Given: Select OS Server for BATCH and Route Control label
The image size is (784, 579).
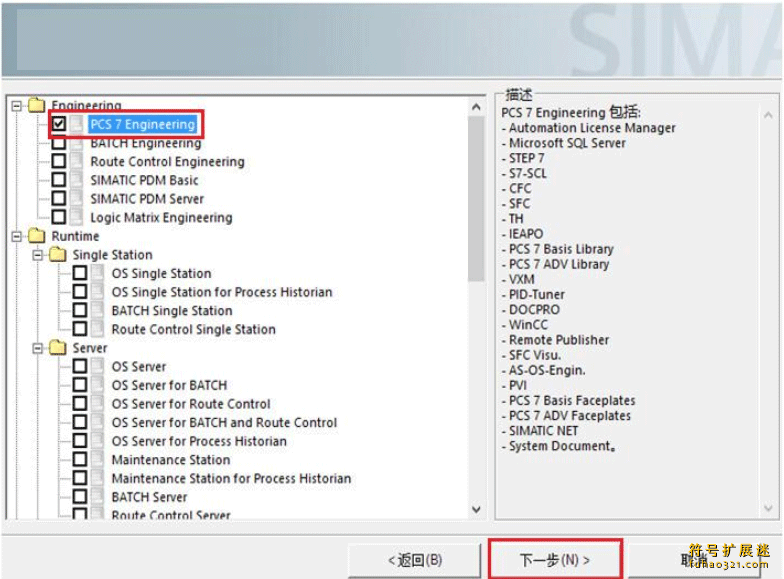Looking at the screenshot, I should pos(224,422).
